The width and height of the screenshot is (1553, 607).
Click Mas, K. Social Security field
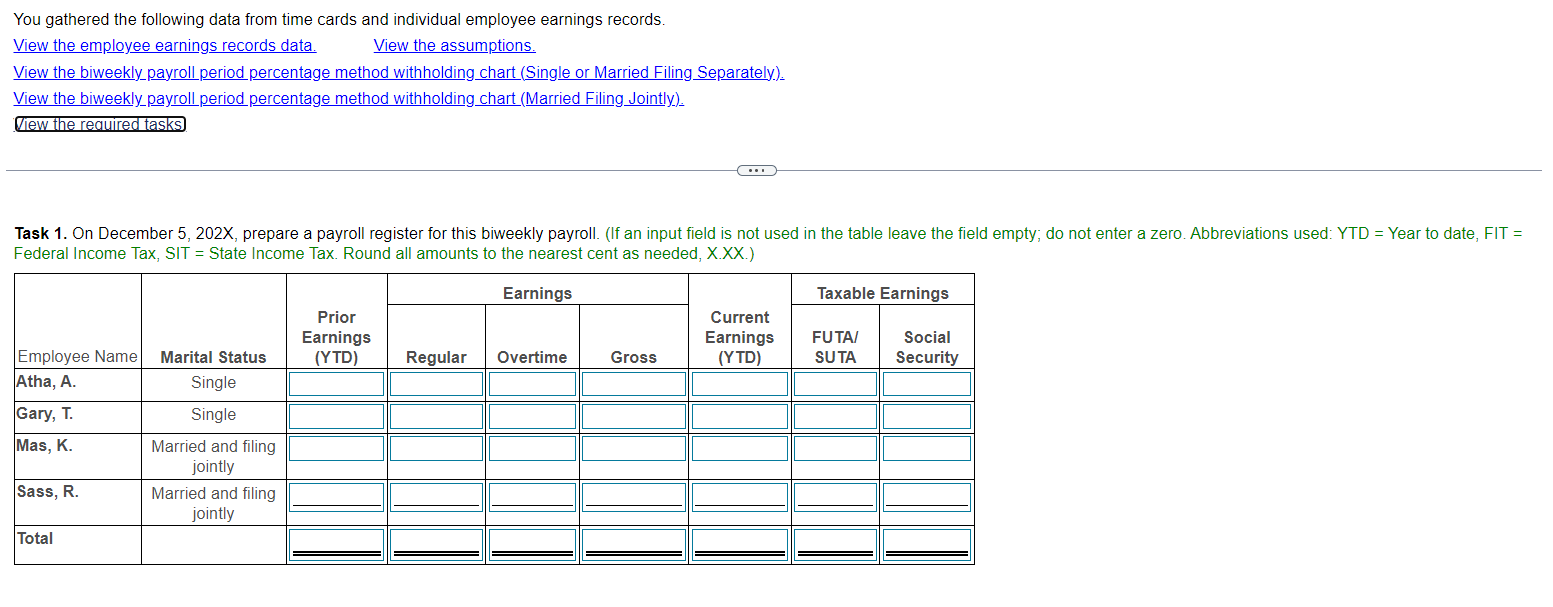pos(926,448)
